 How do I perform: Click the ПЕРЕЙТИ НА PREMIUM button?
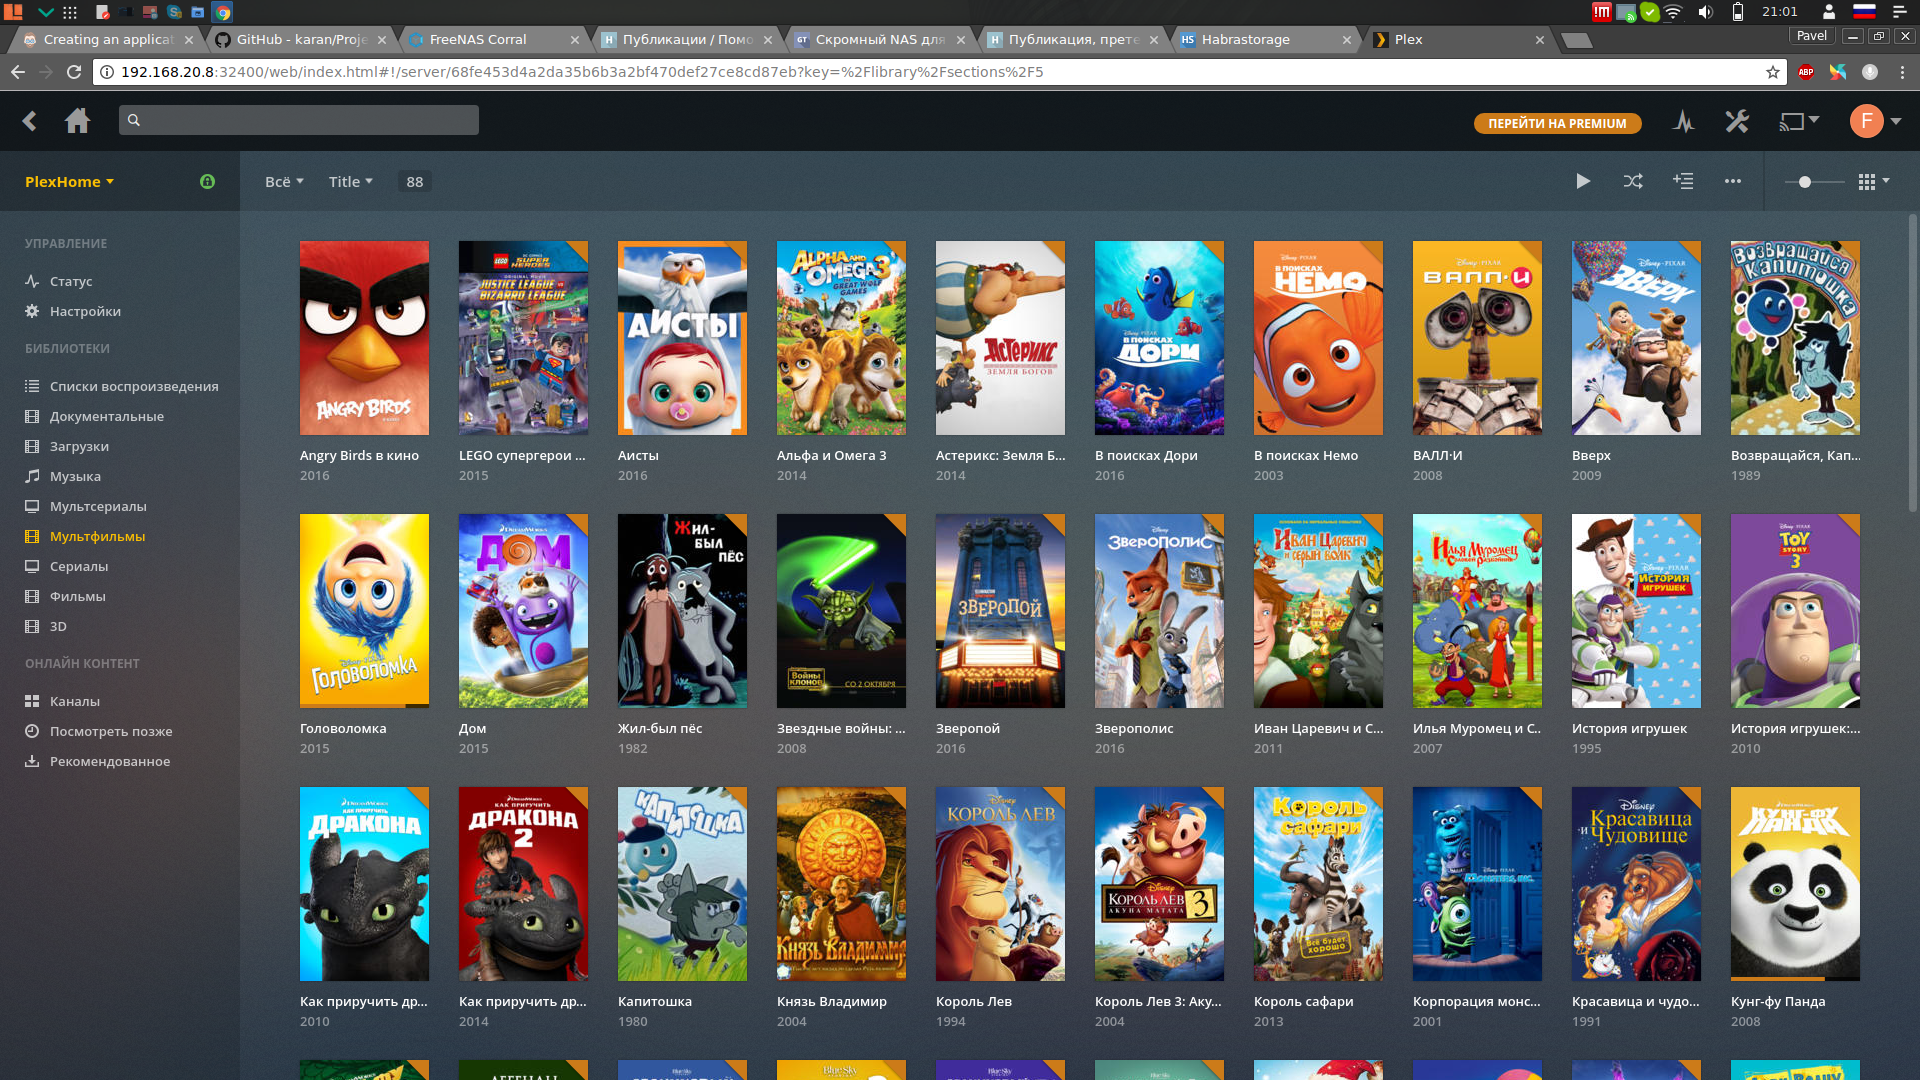click(x=1557, y=123)
